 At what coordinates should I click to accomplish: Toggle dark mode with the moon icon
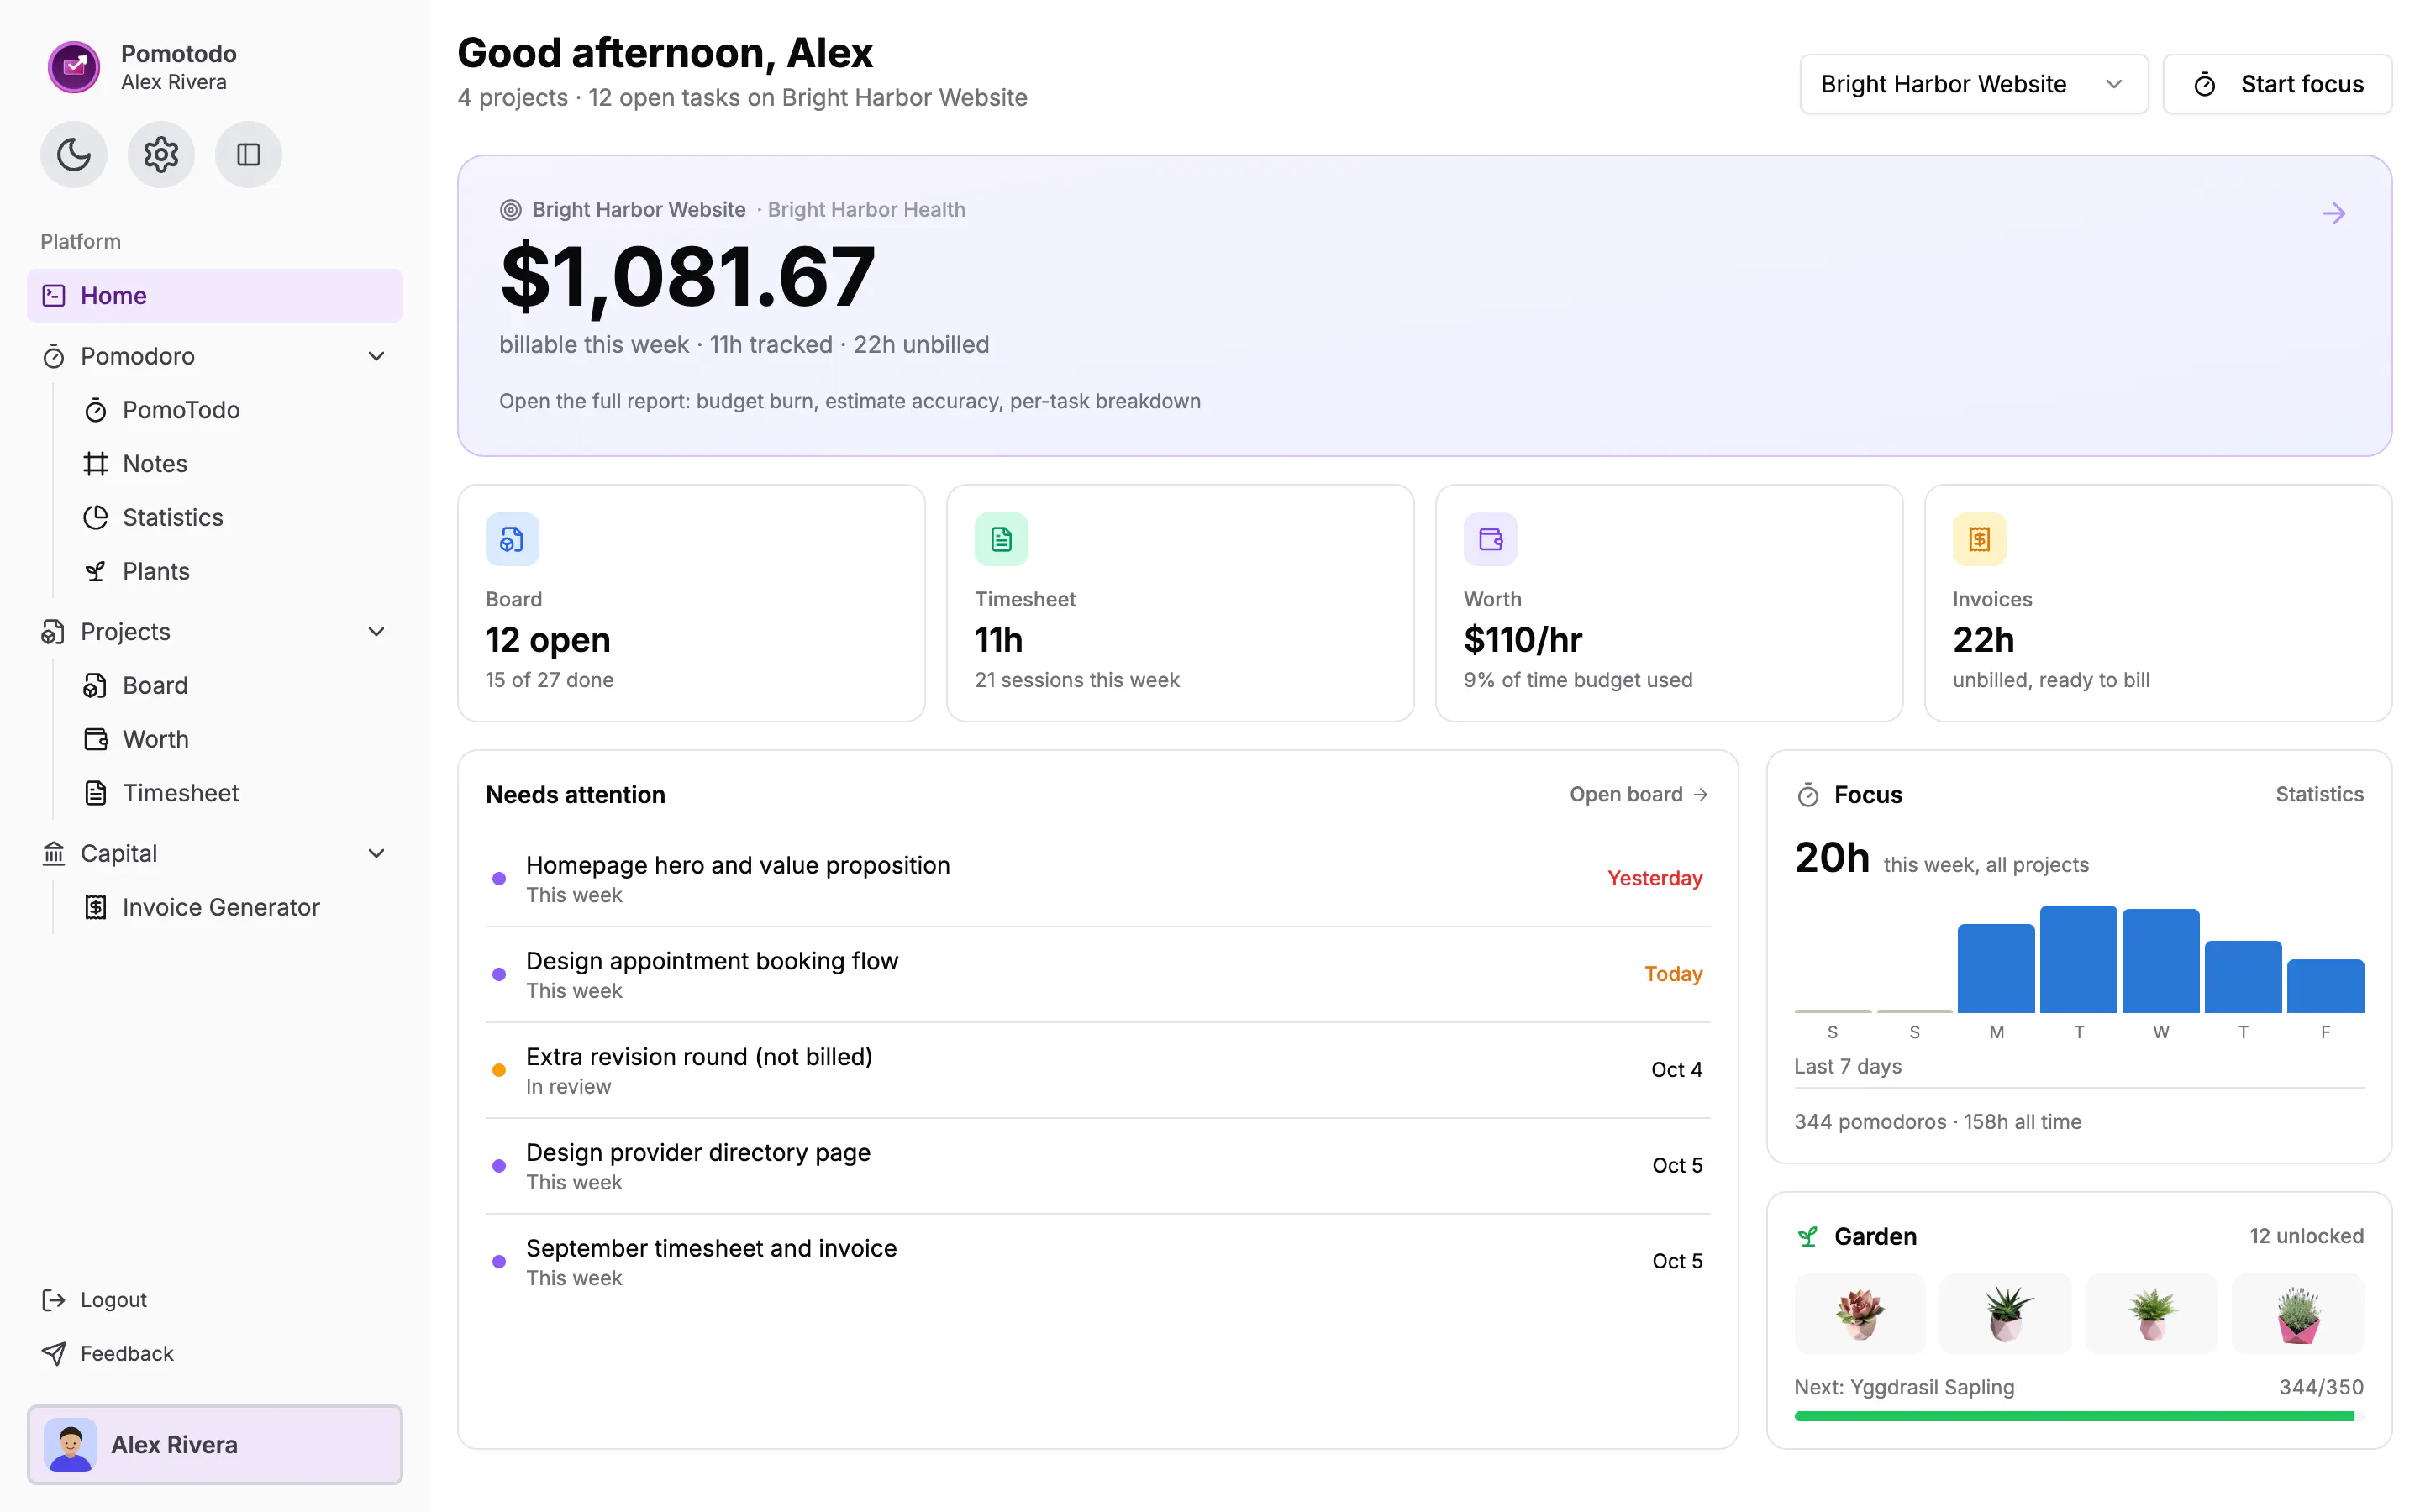74,154
